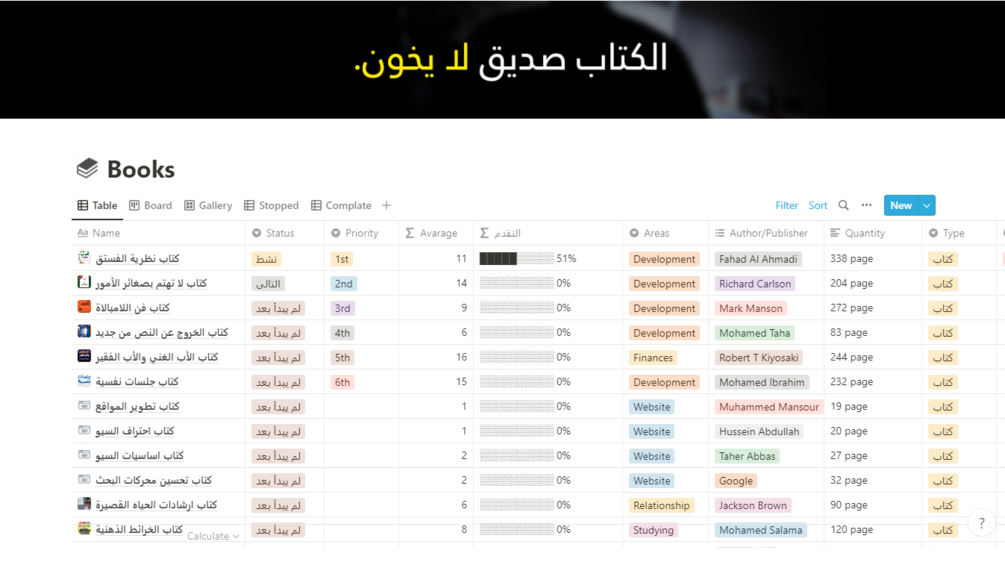Open the Calculate dropdown under Name column

pos(213,536)
